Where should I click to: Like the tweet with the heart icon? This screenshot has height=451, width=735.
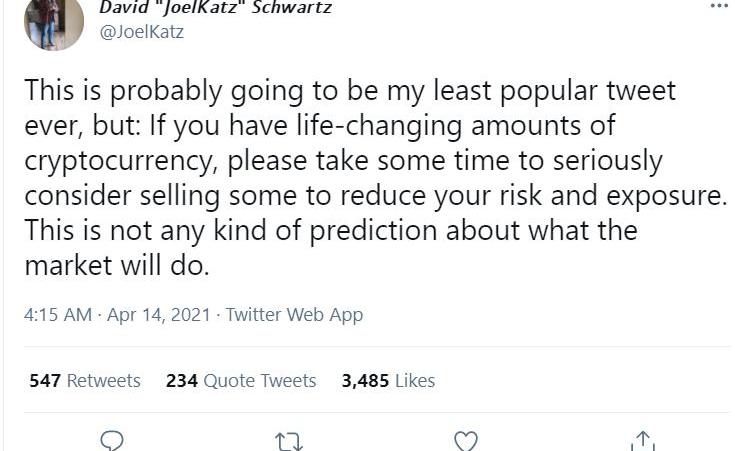tap(466, 440)
